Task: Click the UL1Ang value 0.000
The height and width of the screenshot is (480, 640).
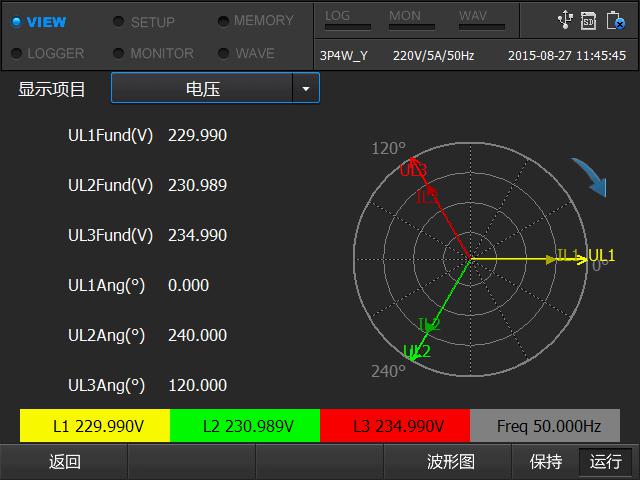Action: click(x=189, y=285)
